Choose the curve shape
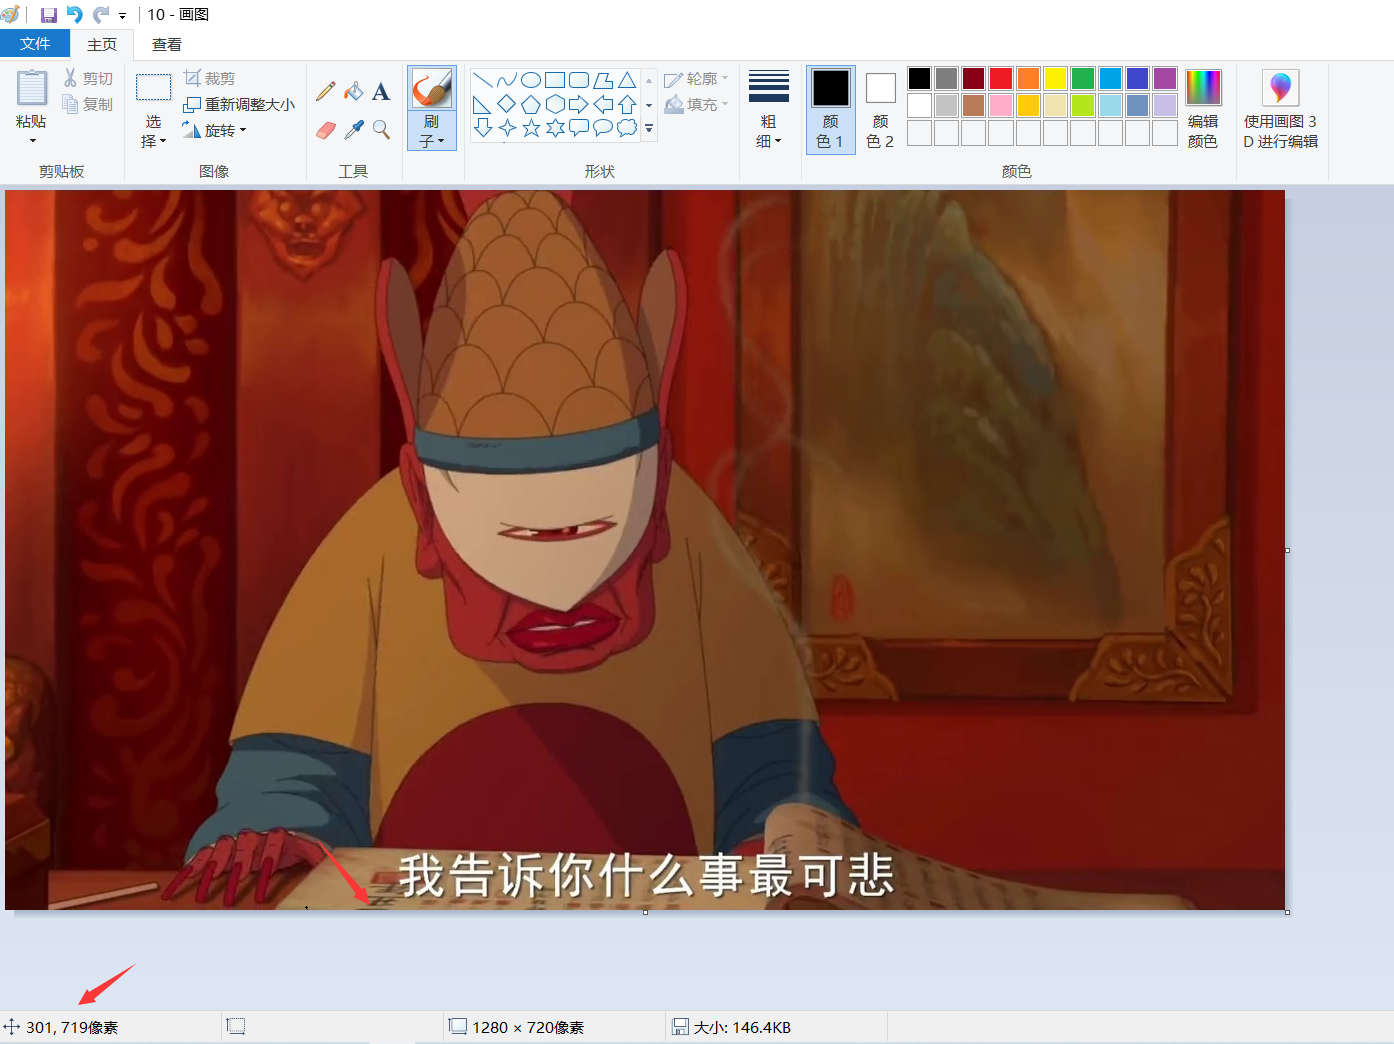 pyautogui.click(x=507, y=80)
